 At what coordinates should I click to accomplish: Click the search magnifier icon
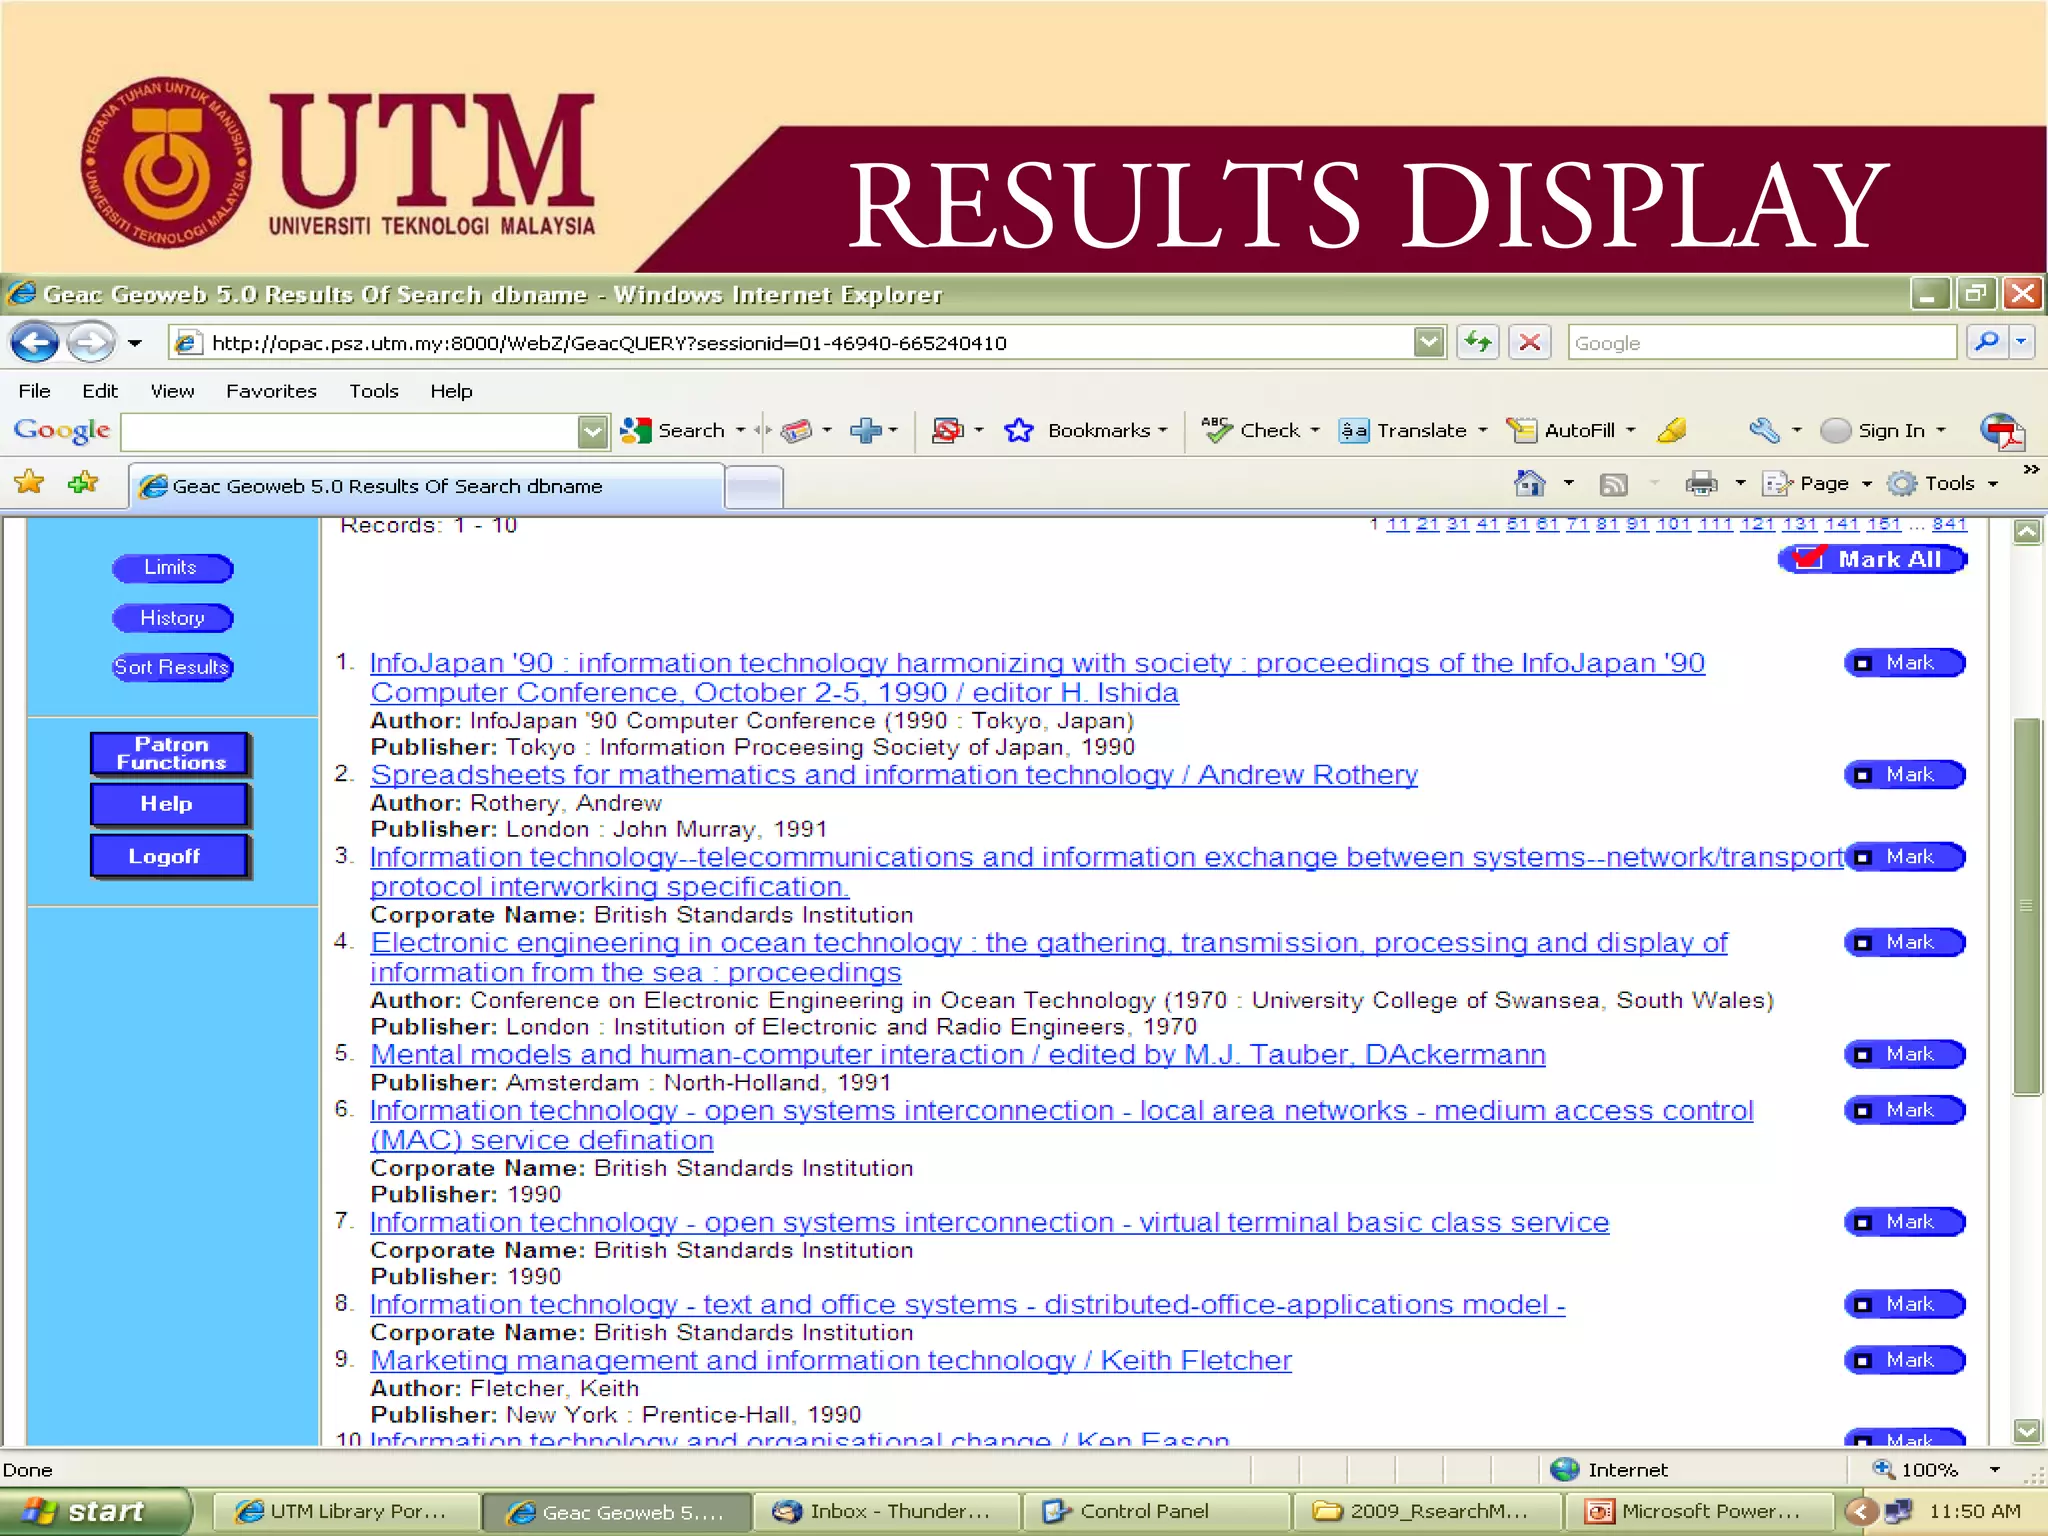coord(1986,343)
